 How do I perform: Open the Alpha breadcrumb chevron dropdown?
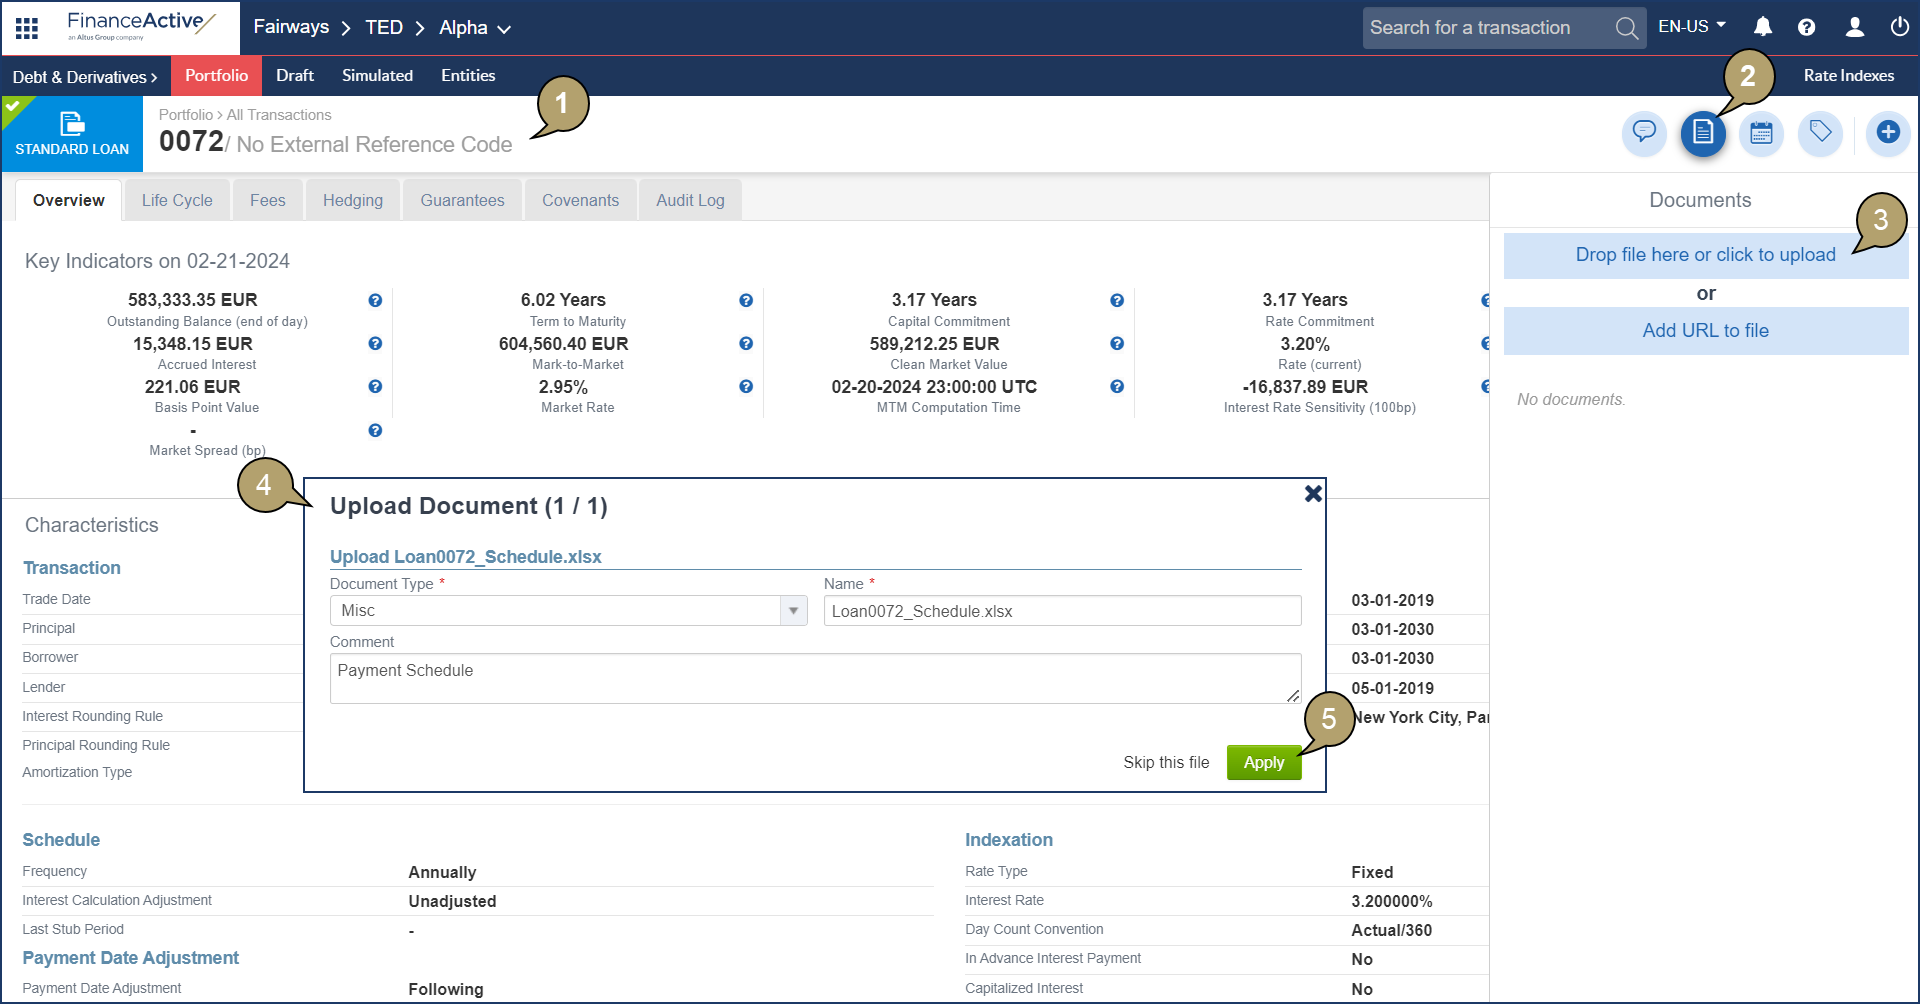(504, 28)
